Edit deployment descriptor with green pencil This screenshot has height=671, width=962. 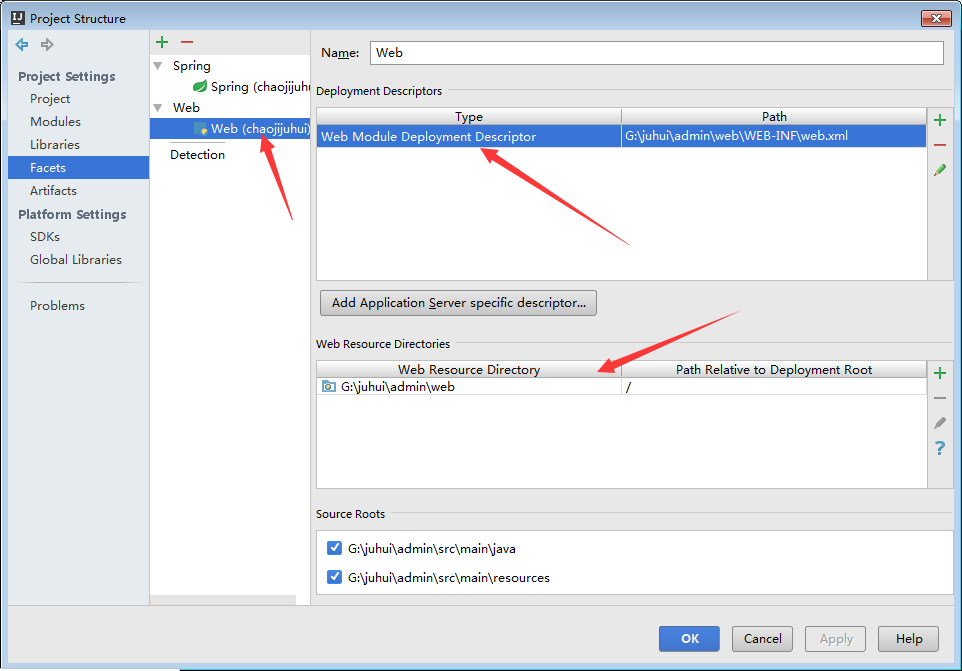coord(939,170)
